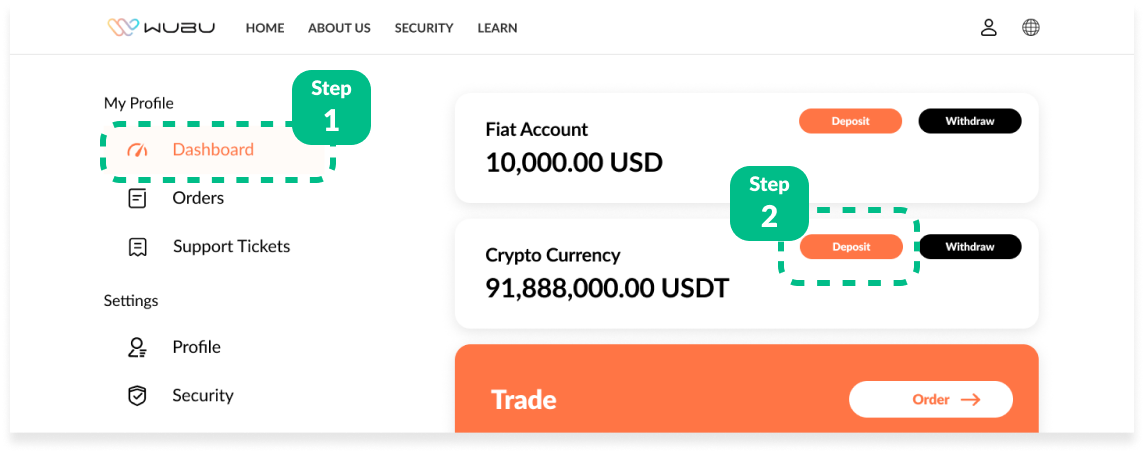This screenshot has height=453, width=1144.
Task: Click the Dashboard gauge icon
Action: click(x=137, y=150)
